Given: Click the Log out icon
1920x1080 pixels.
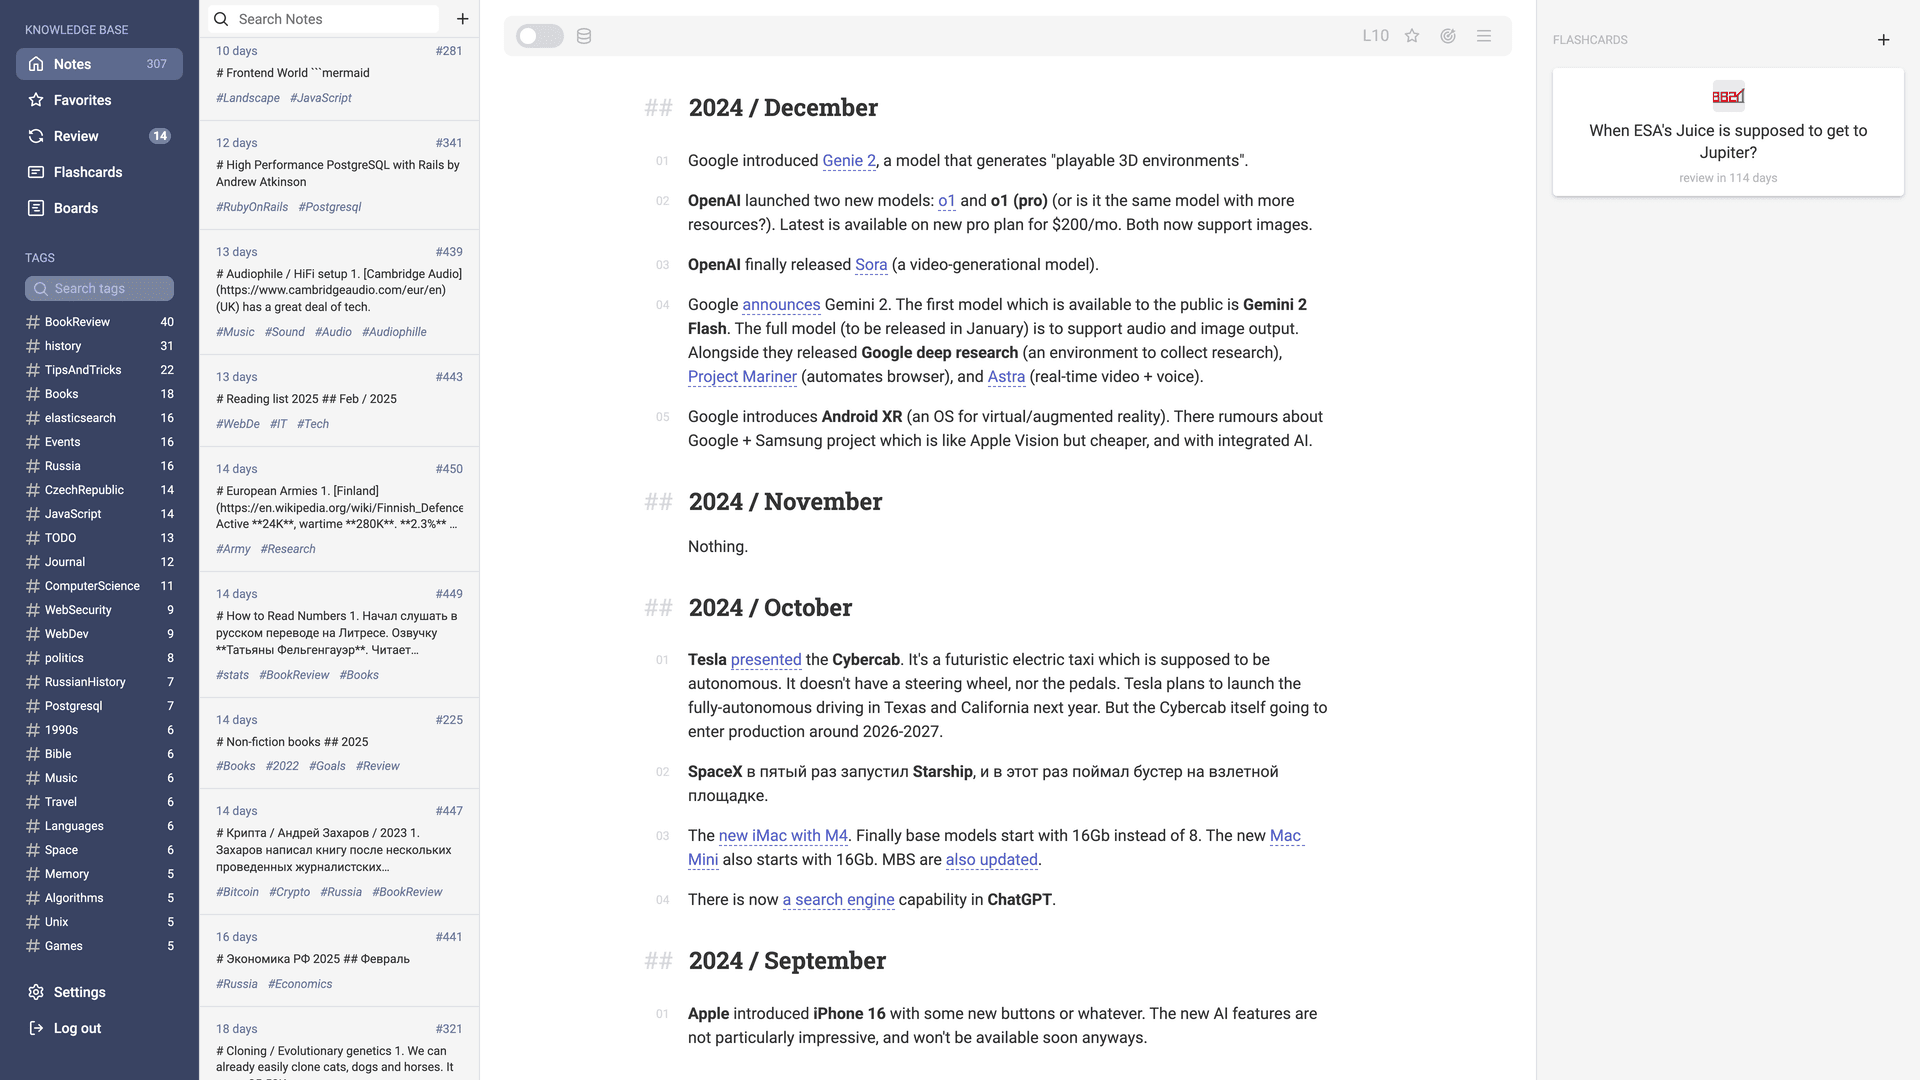Looking at the screenshot, I should tap(36, 1028).
